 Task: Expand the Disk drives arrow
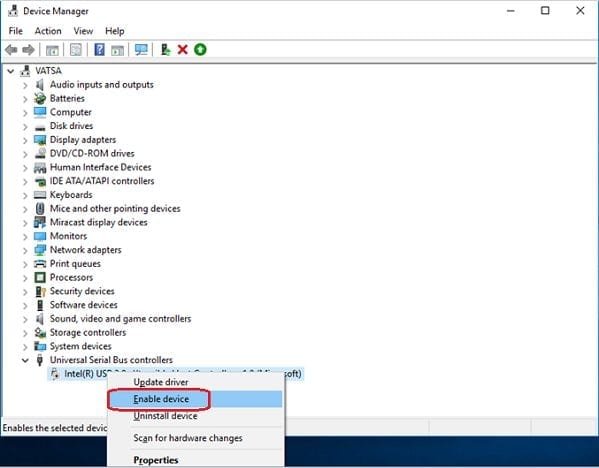tap(25, 126)
